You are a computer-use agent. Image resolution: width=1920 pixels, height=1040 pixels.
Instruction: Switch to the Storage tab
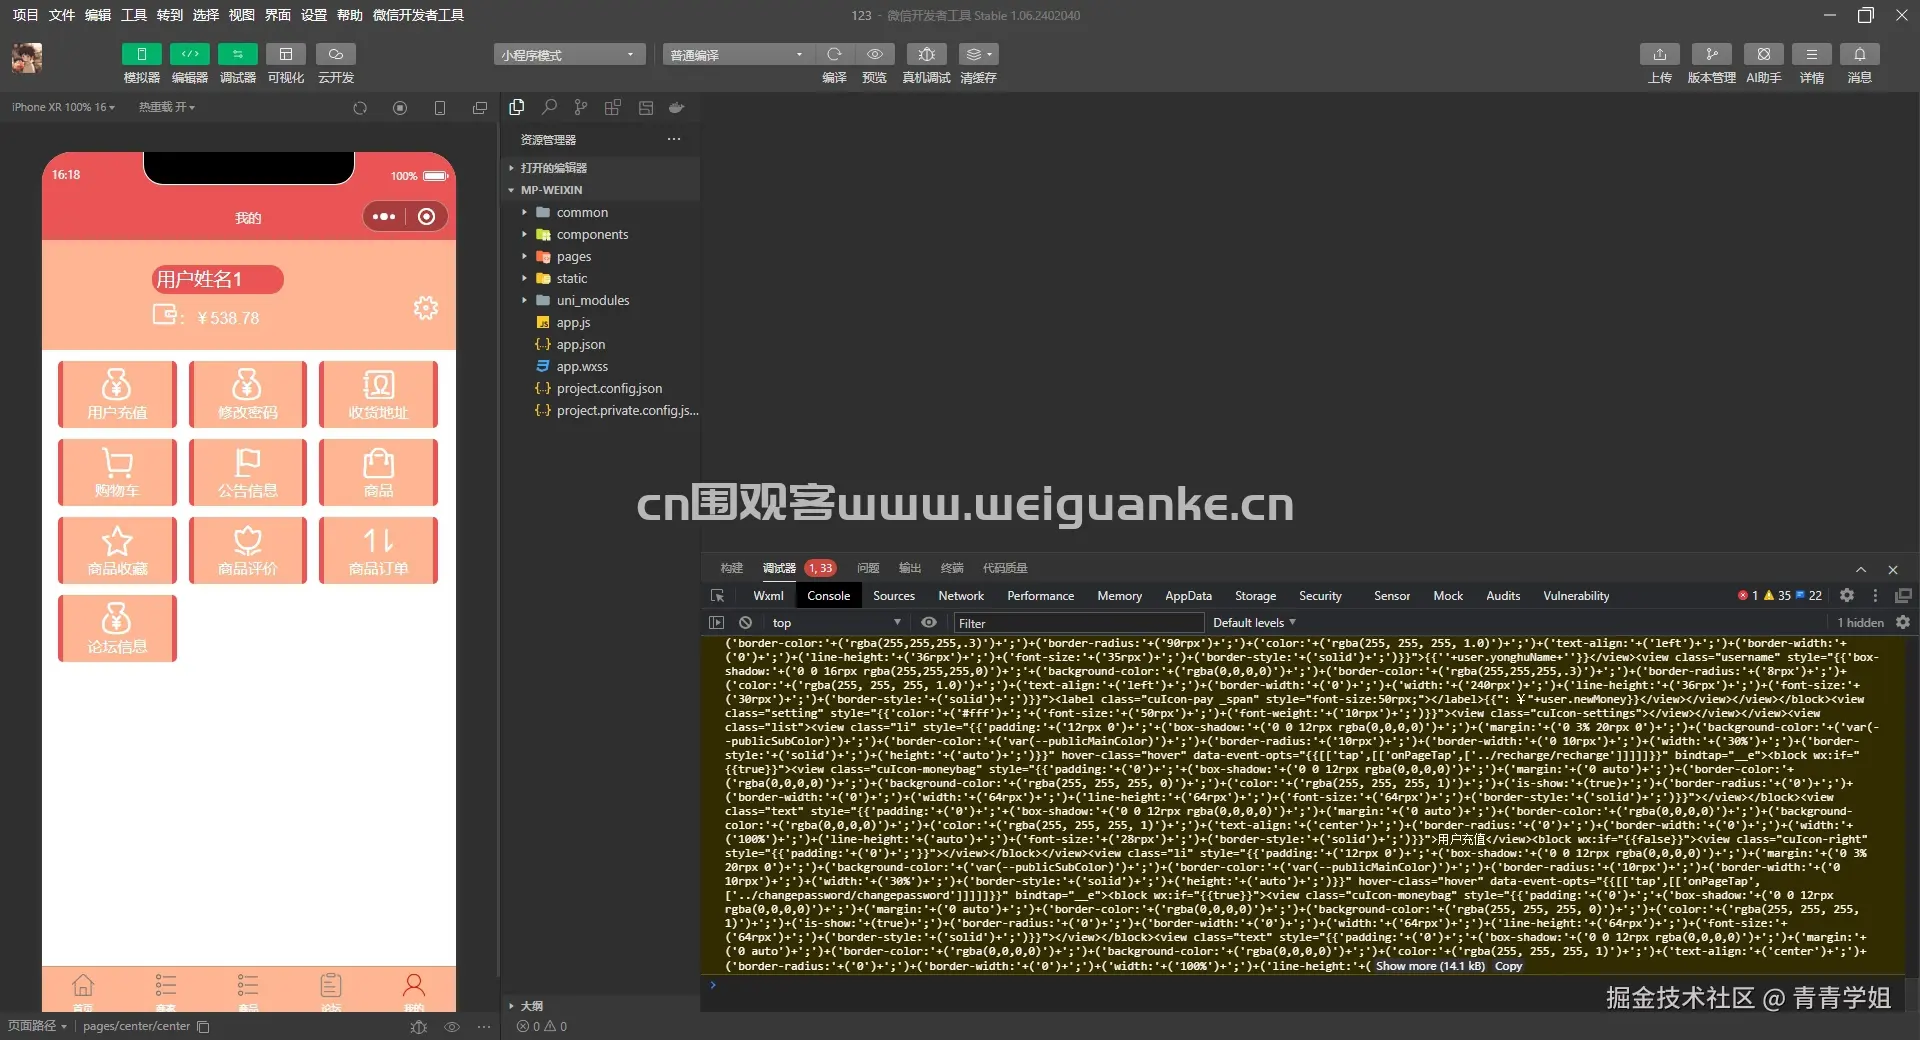1255,596
